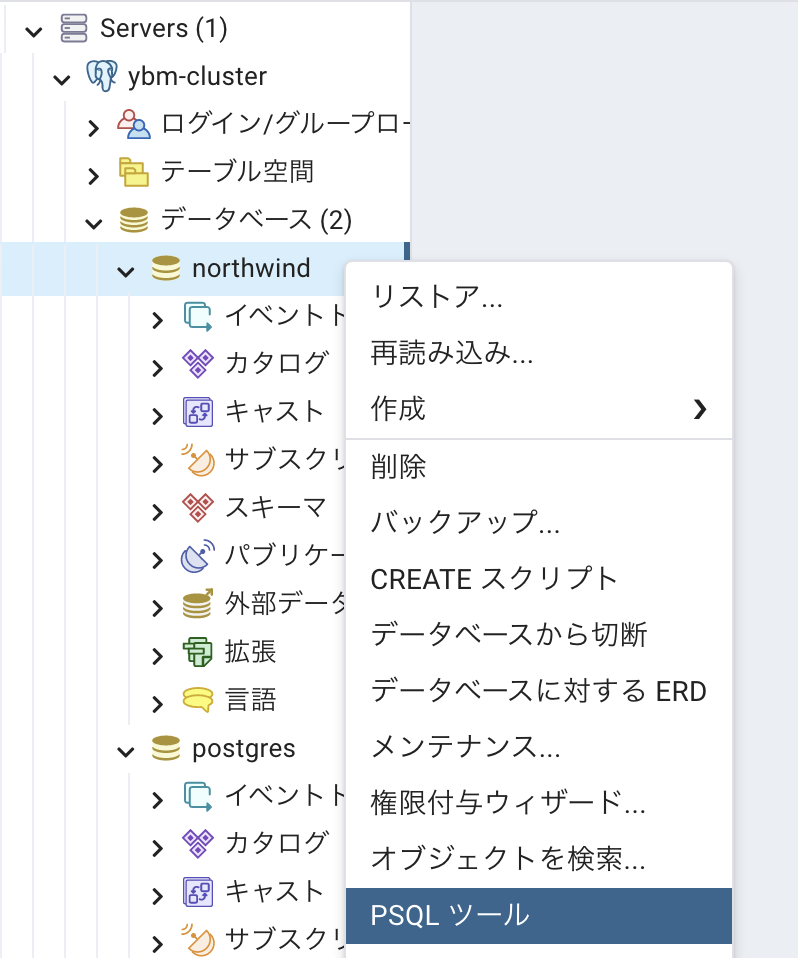Image resolution: width=798 pixels, height=958 pixels.
Task: Select the 拡張 label under northwind
Action: click(x=251, y=651)
